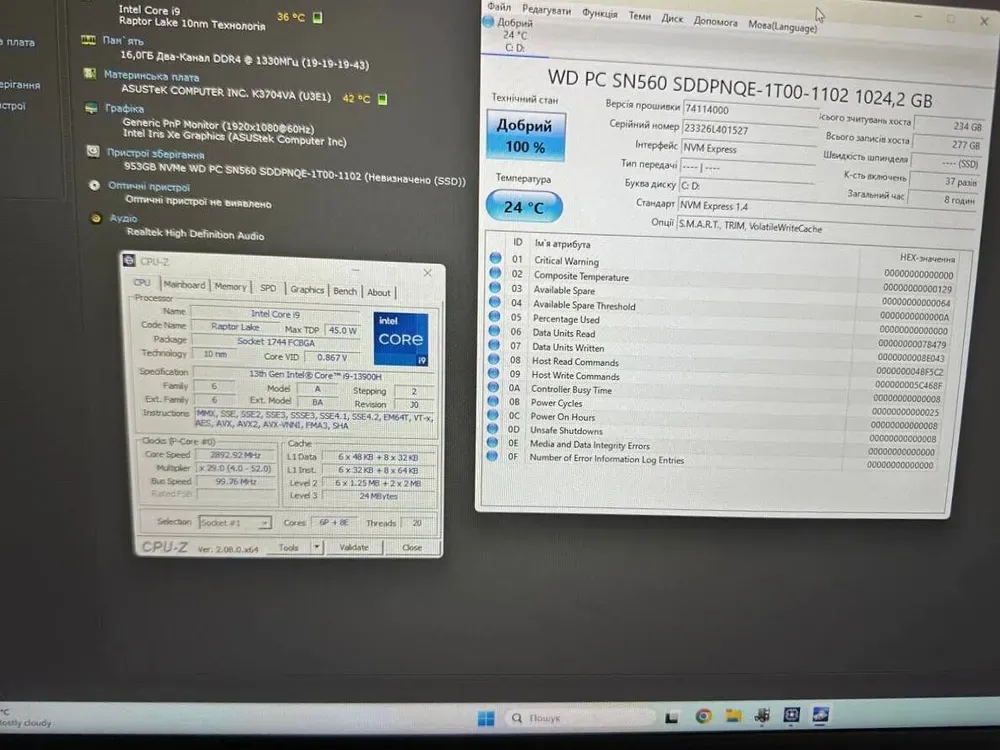This screenshot has height=750, width=1000.
Task: Expand the Tools dropdown arrow in CPU-Z
Action: pos(317,547)
